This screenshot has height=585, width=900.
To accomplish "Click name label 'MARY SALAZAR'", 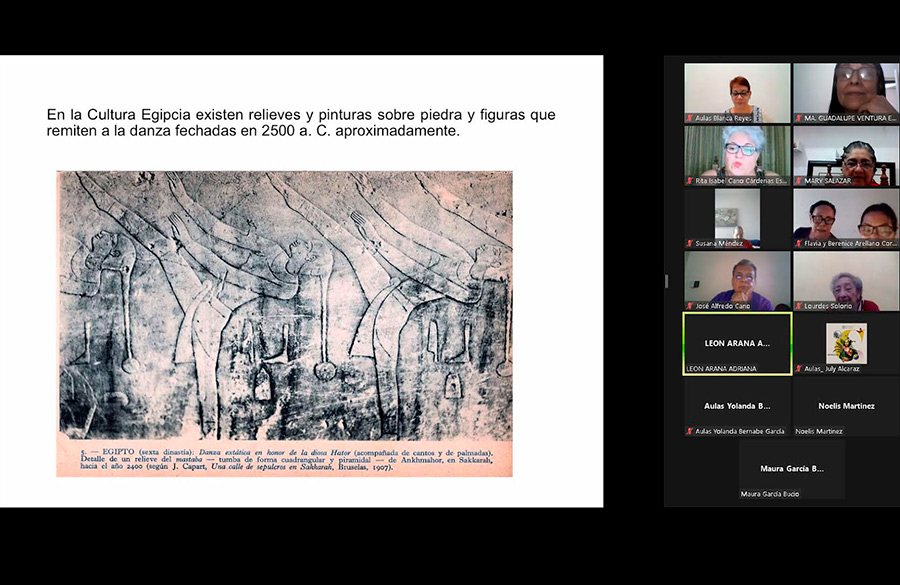I will (x=828, y=181).
